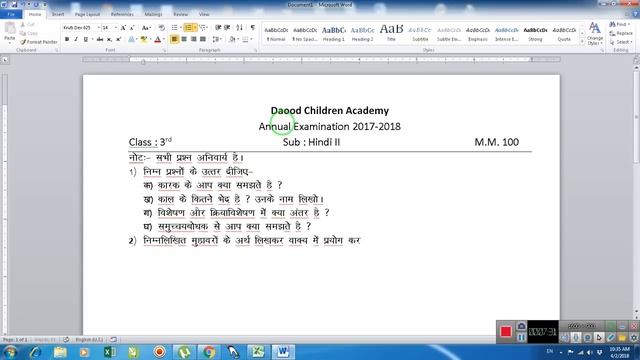Switch to the Review tab
The width and height of the screenshot is (640, 360).
180,14
